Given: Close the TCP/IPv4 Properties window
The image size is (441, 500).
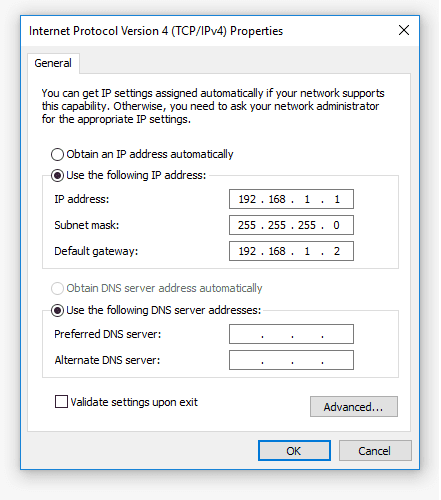Looking at the screenshot, I should pos(404,30).
